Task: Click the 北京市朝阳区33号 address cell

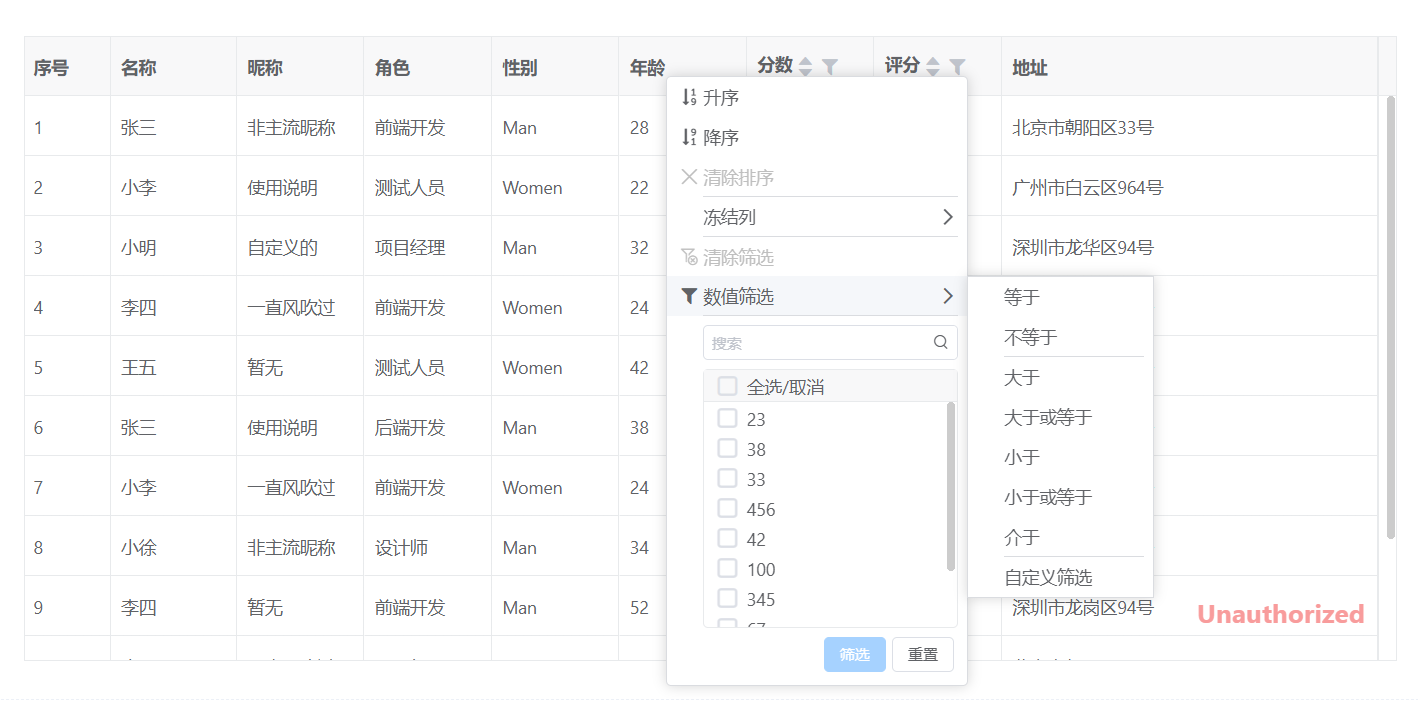Action: pos(1189,127)
